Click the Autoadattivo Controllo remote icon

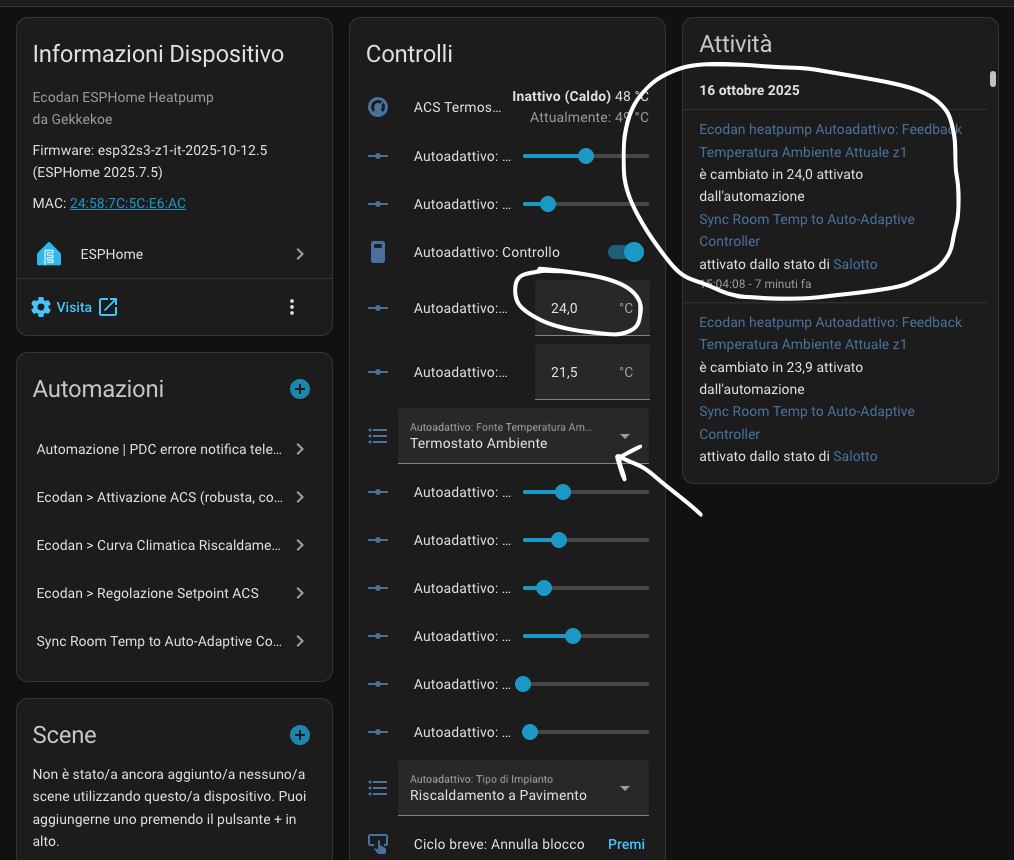[x=378, y=252]
